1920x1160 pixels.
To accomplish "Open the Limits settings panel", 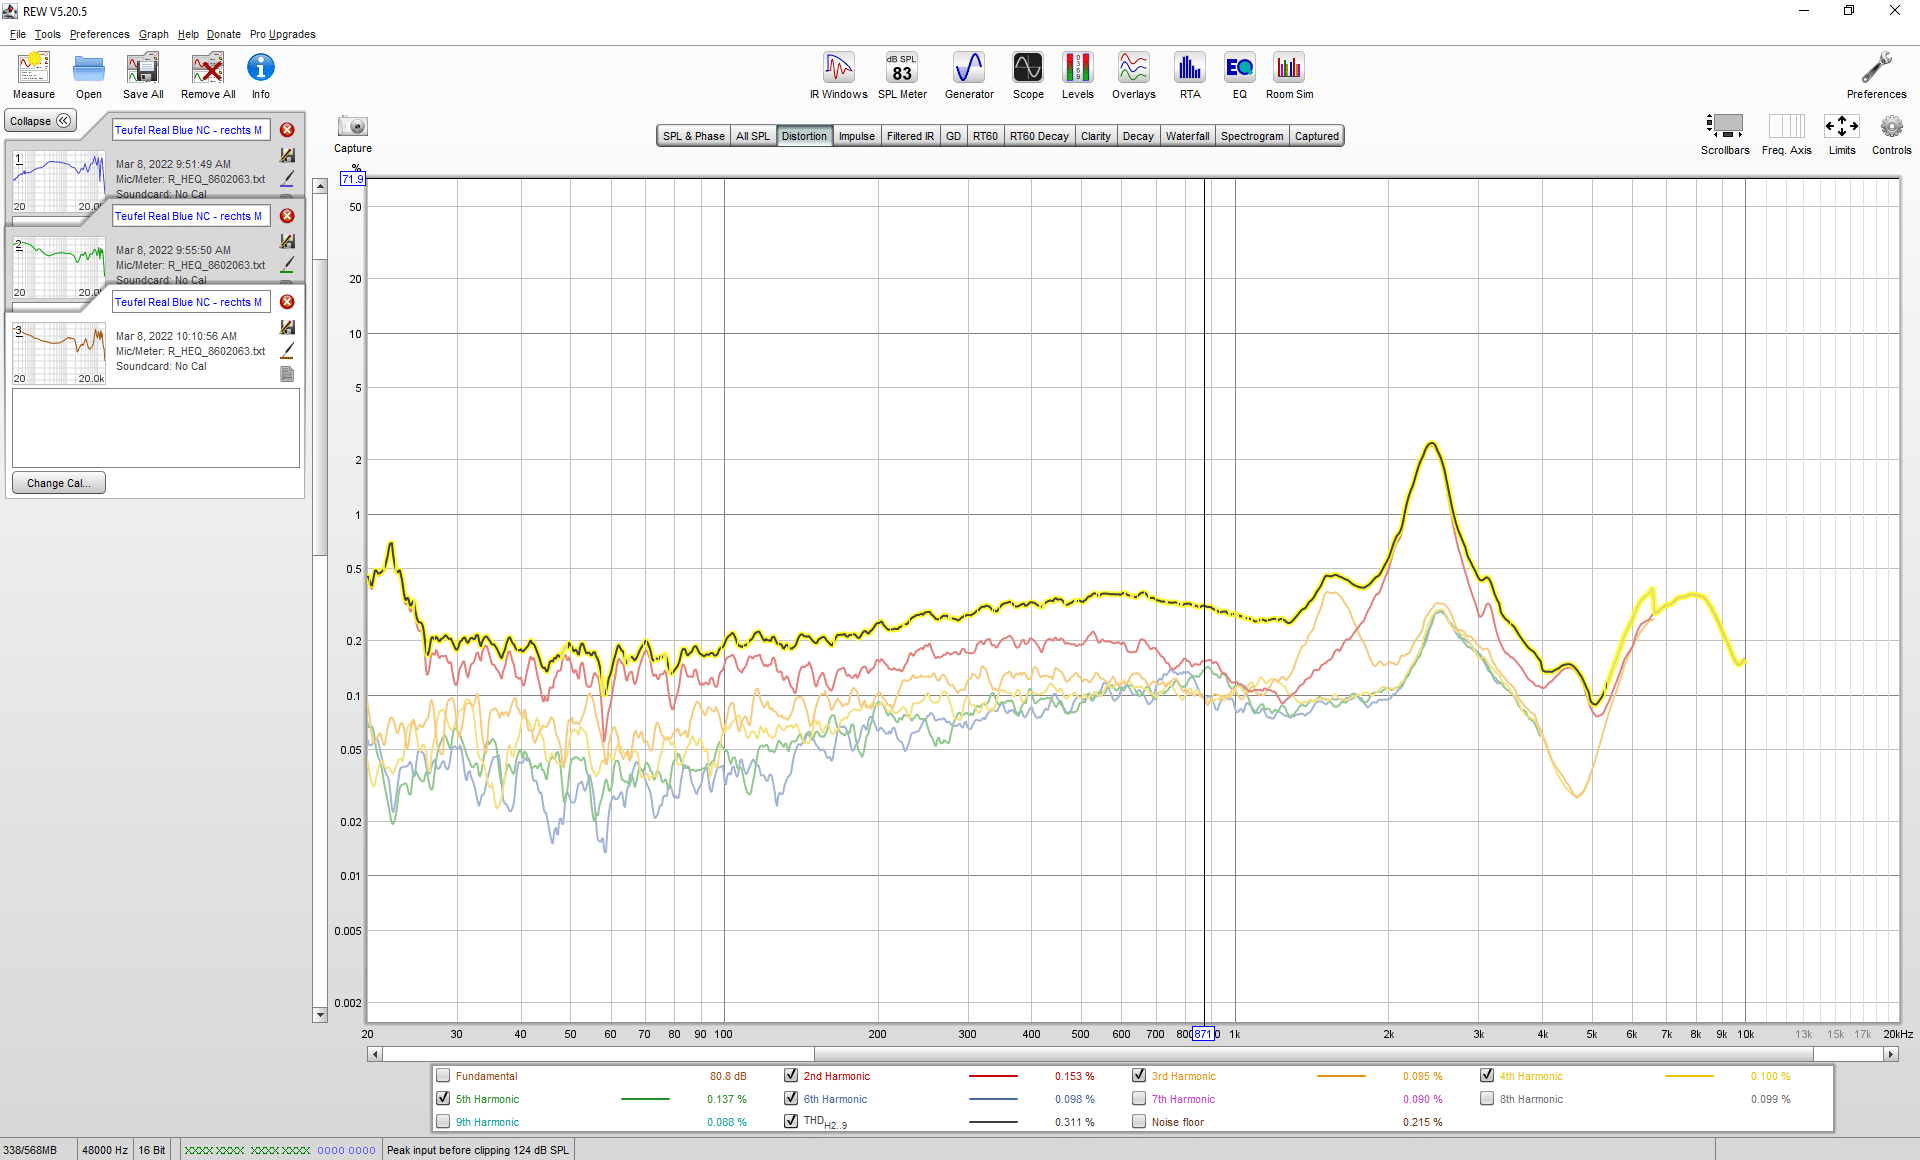I will click(1842, 134).
